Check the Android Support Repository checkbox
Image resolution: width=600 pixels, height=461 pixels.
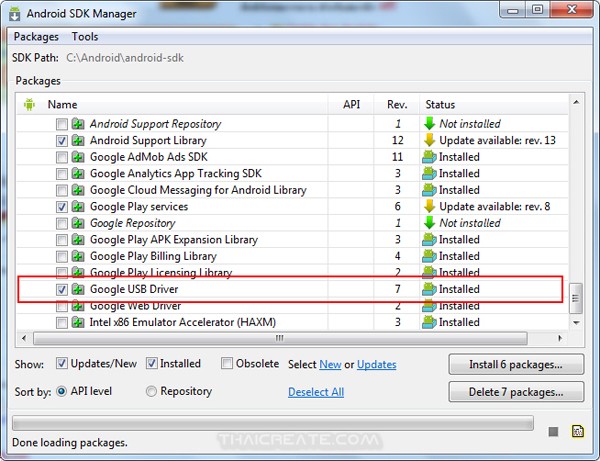[62, 124]
